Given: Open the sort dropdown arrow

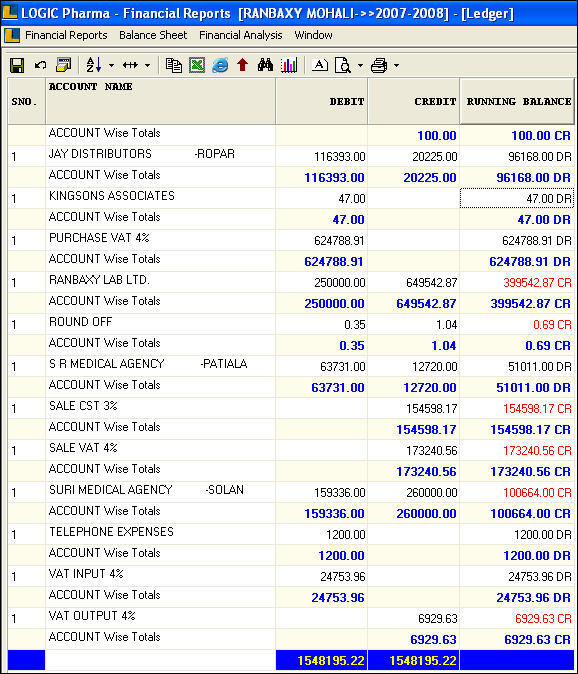Looking at the screenshot, I should pos(111,66).
